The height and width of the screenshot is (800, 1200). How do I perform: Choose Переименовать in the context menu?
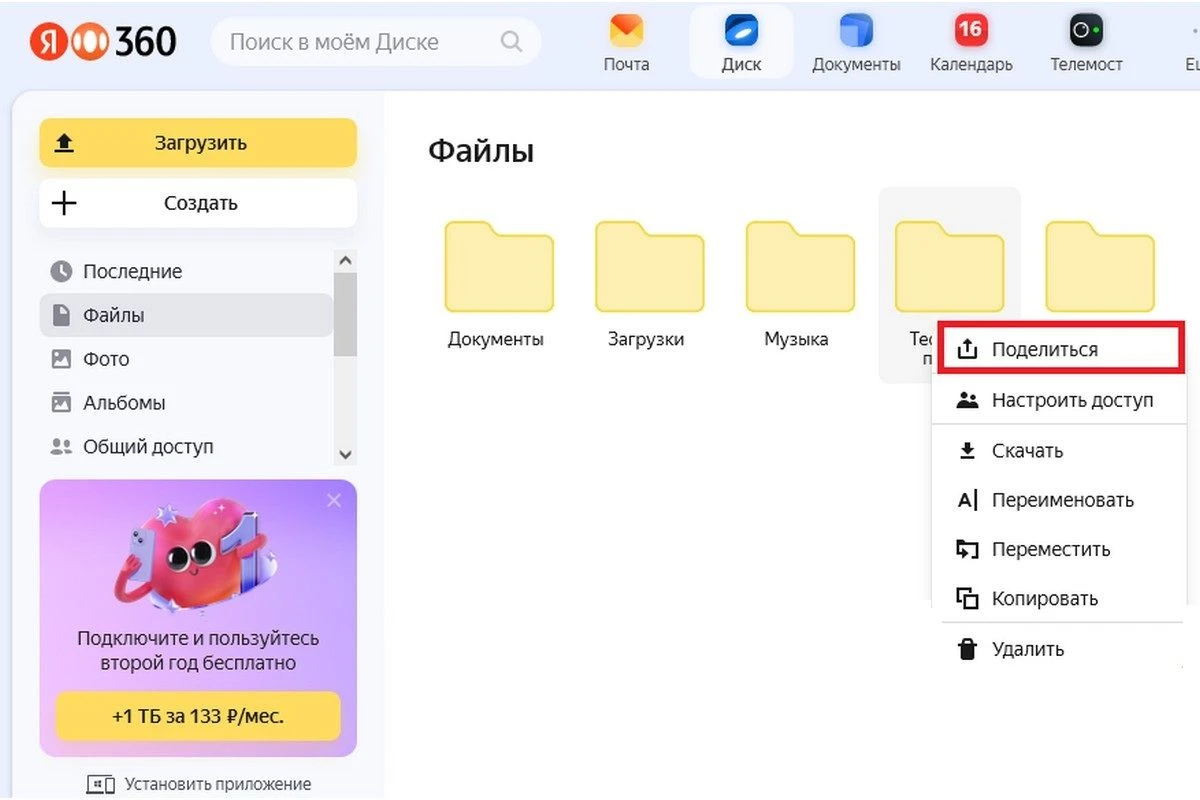coord(1059,500)
